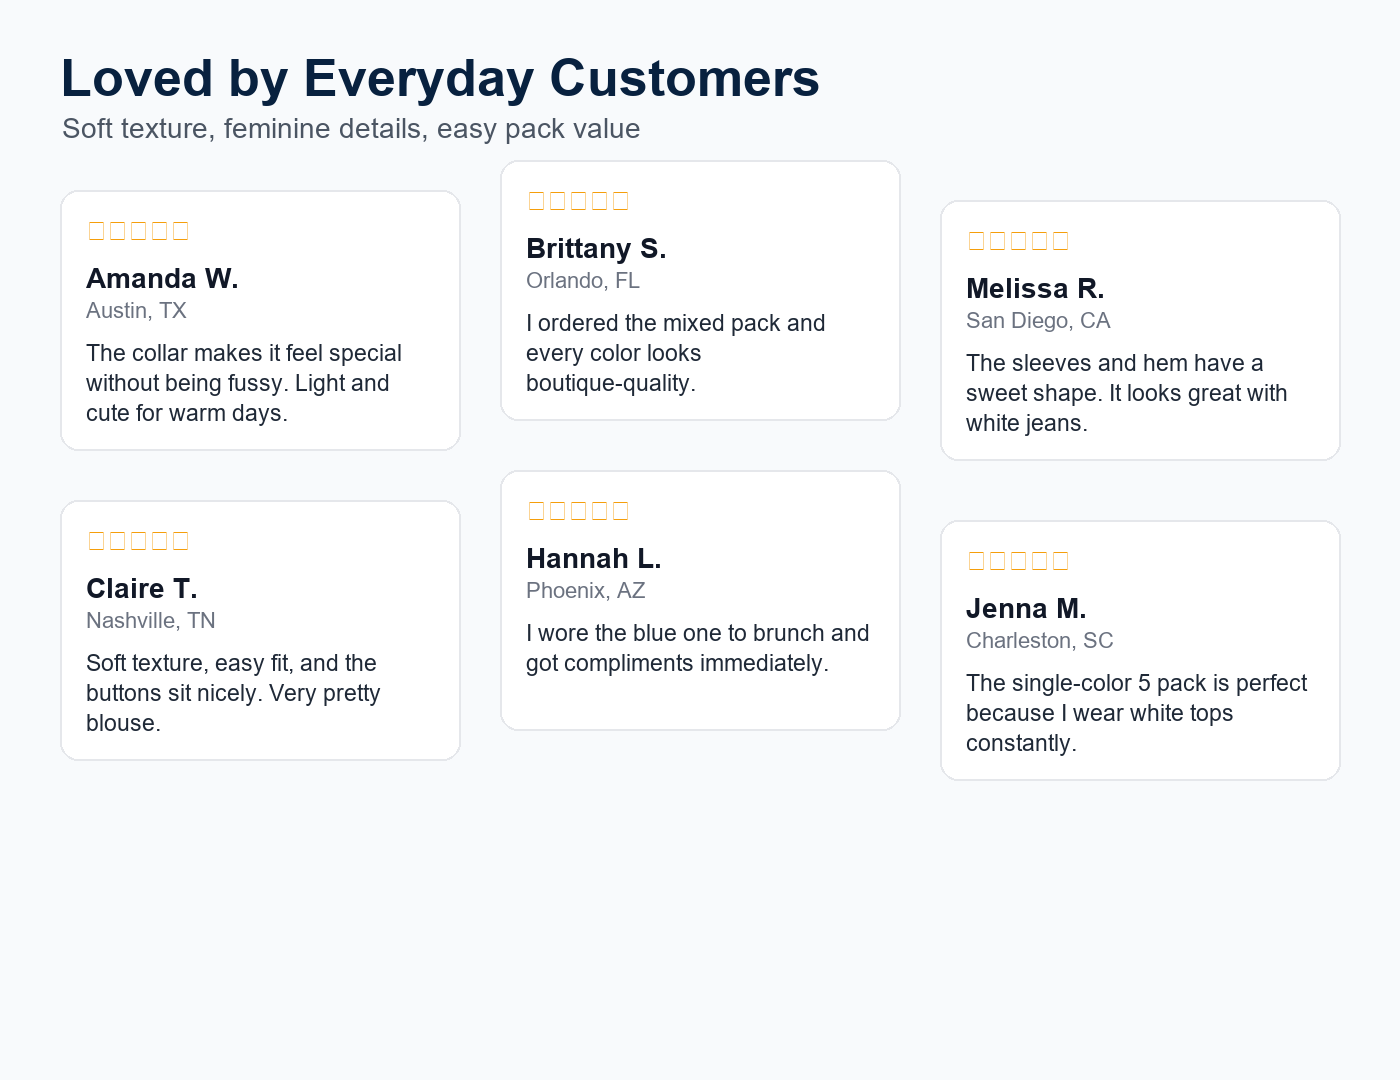This screenshot has height=1080, width=1400.
Task: Click the star rating above Brittany S.
Action: [578, 201]
